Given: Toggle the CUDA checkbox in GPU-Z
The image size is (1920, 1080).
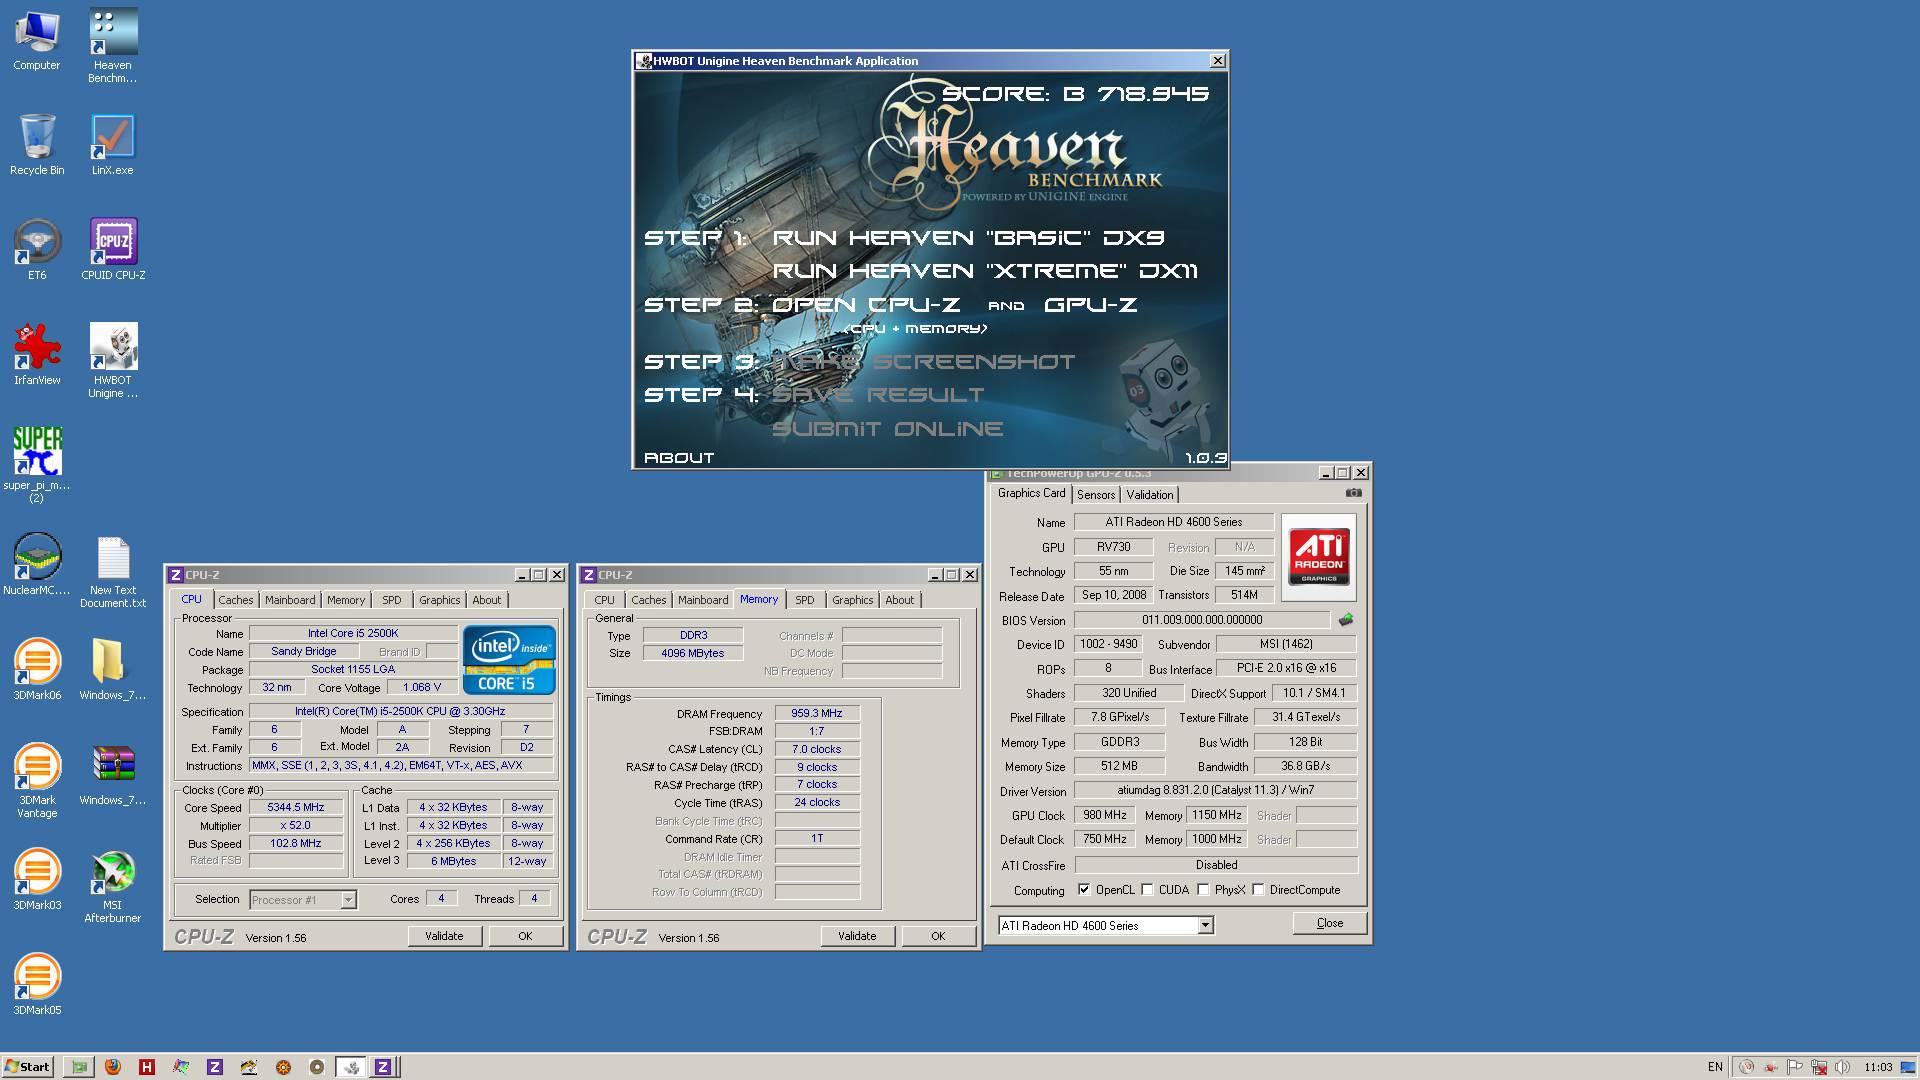Looking at the screenshot, I should tap(1147, 889).
